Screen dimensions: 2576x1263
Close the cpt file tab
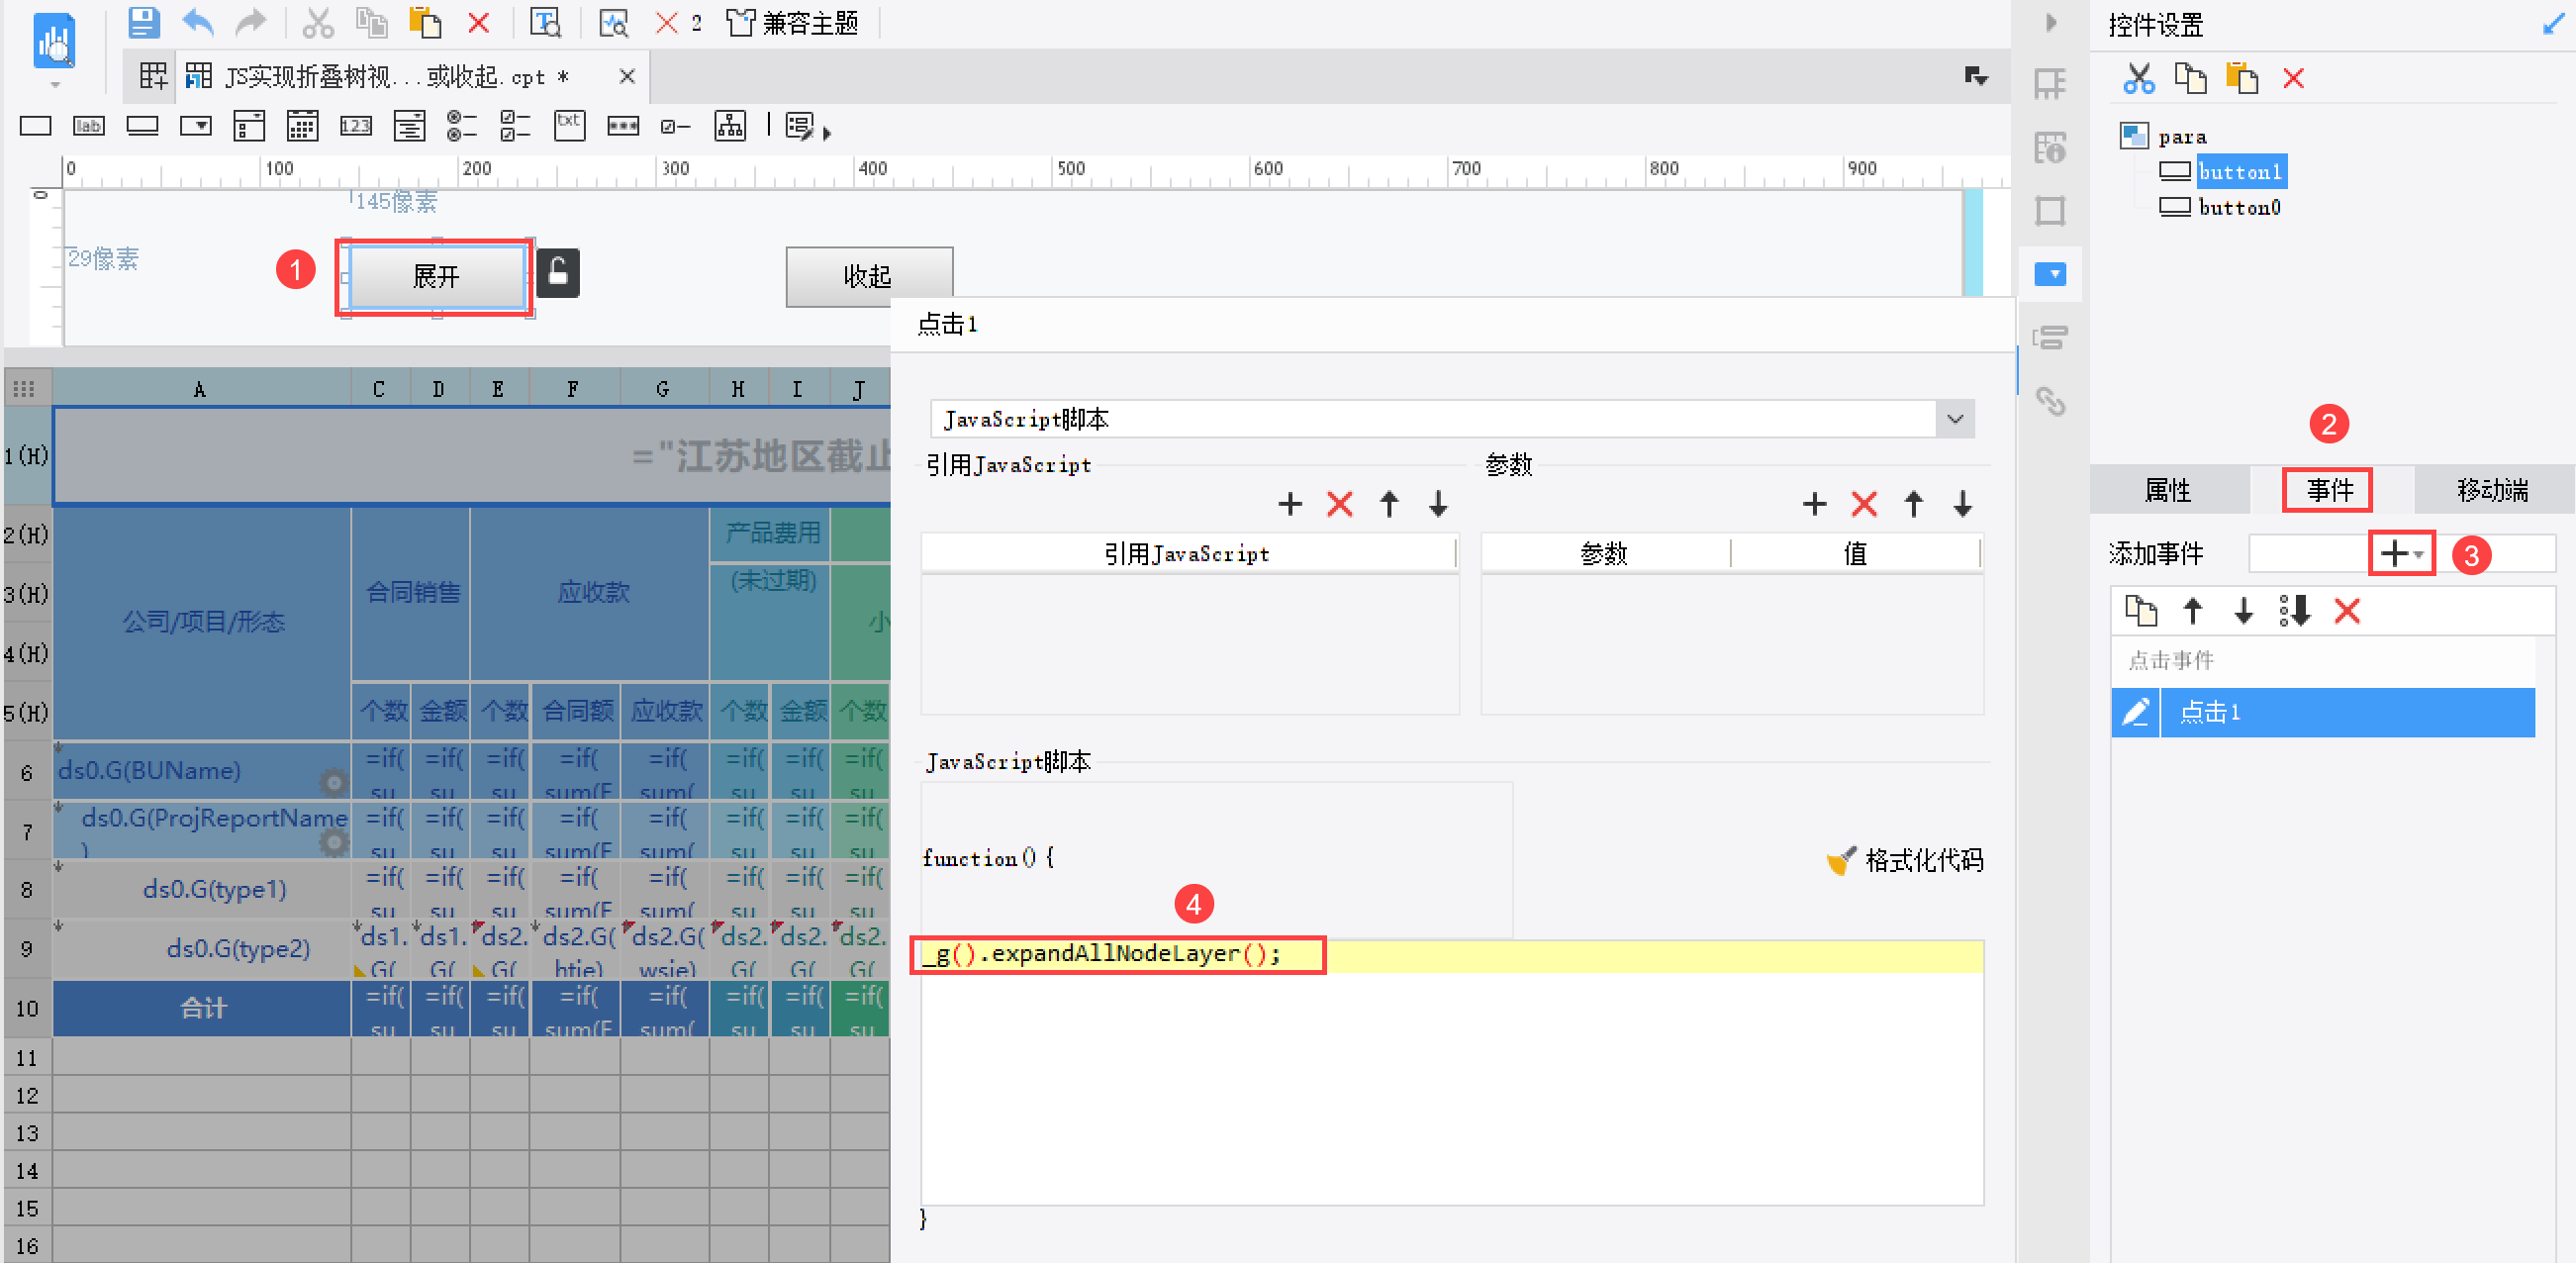pyautogui.click(x=627, y=76)
